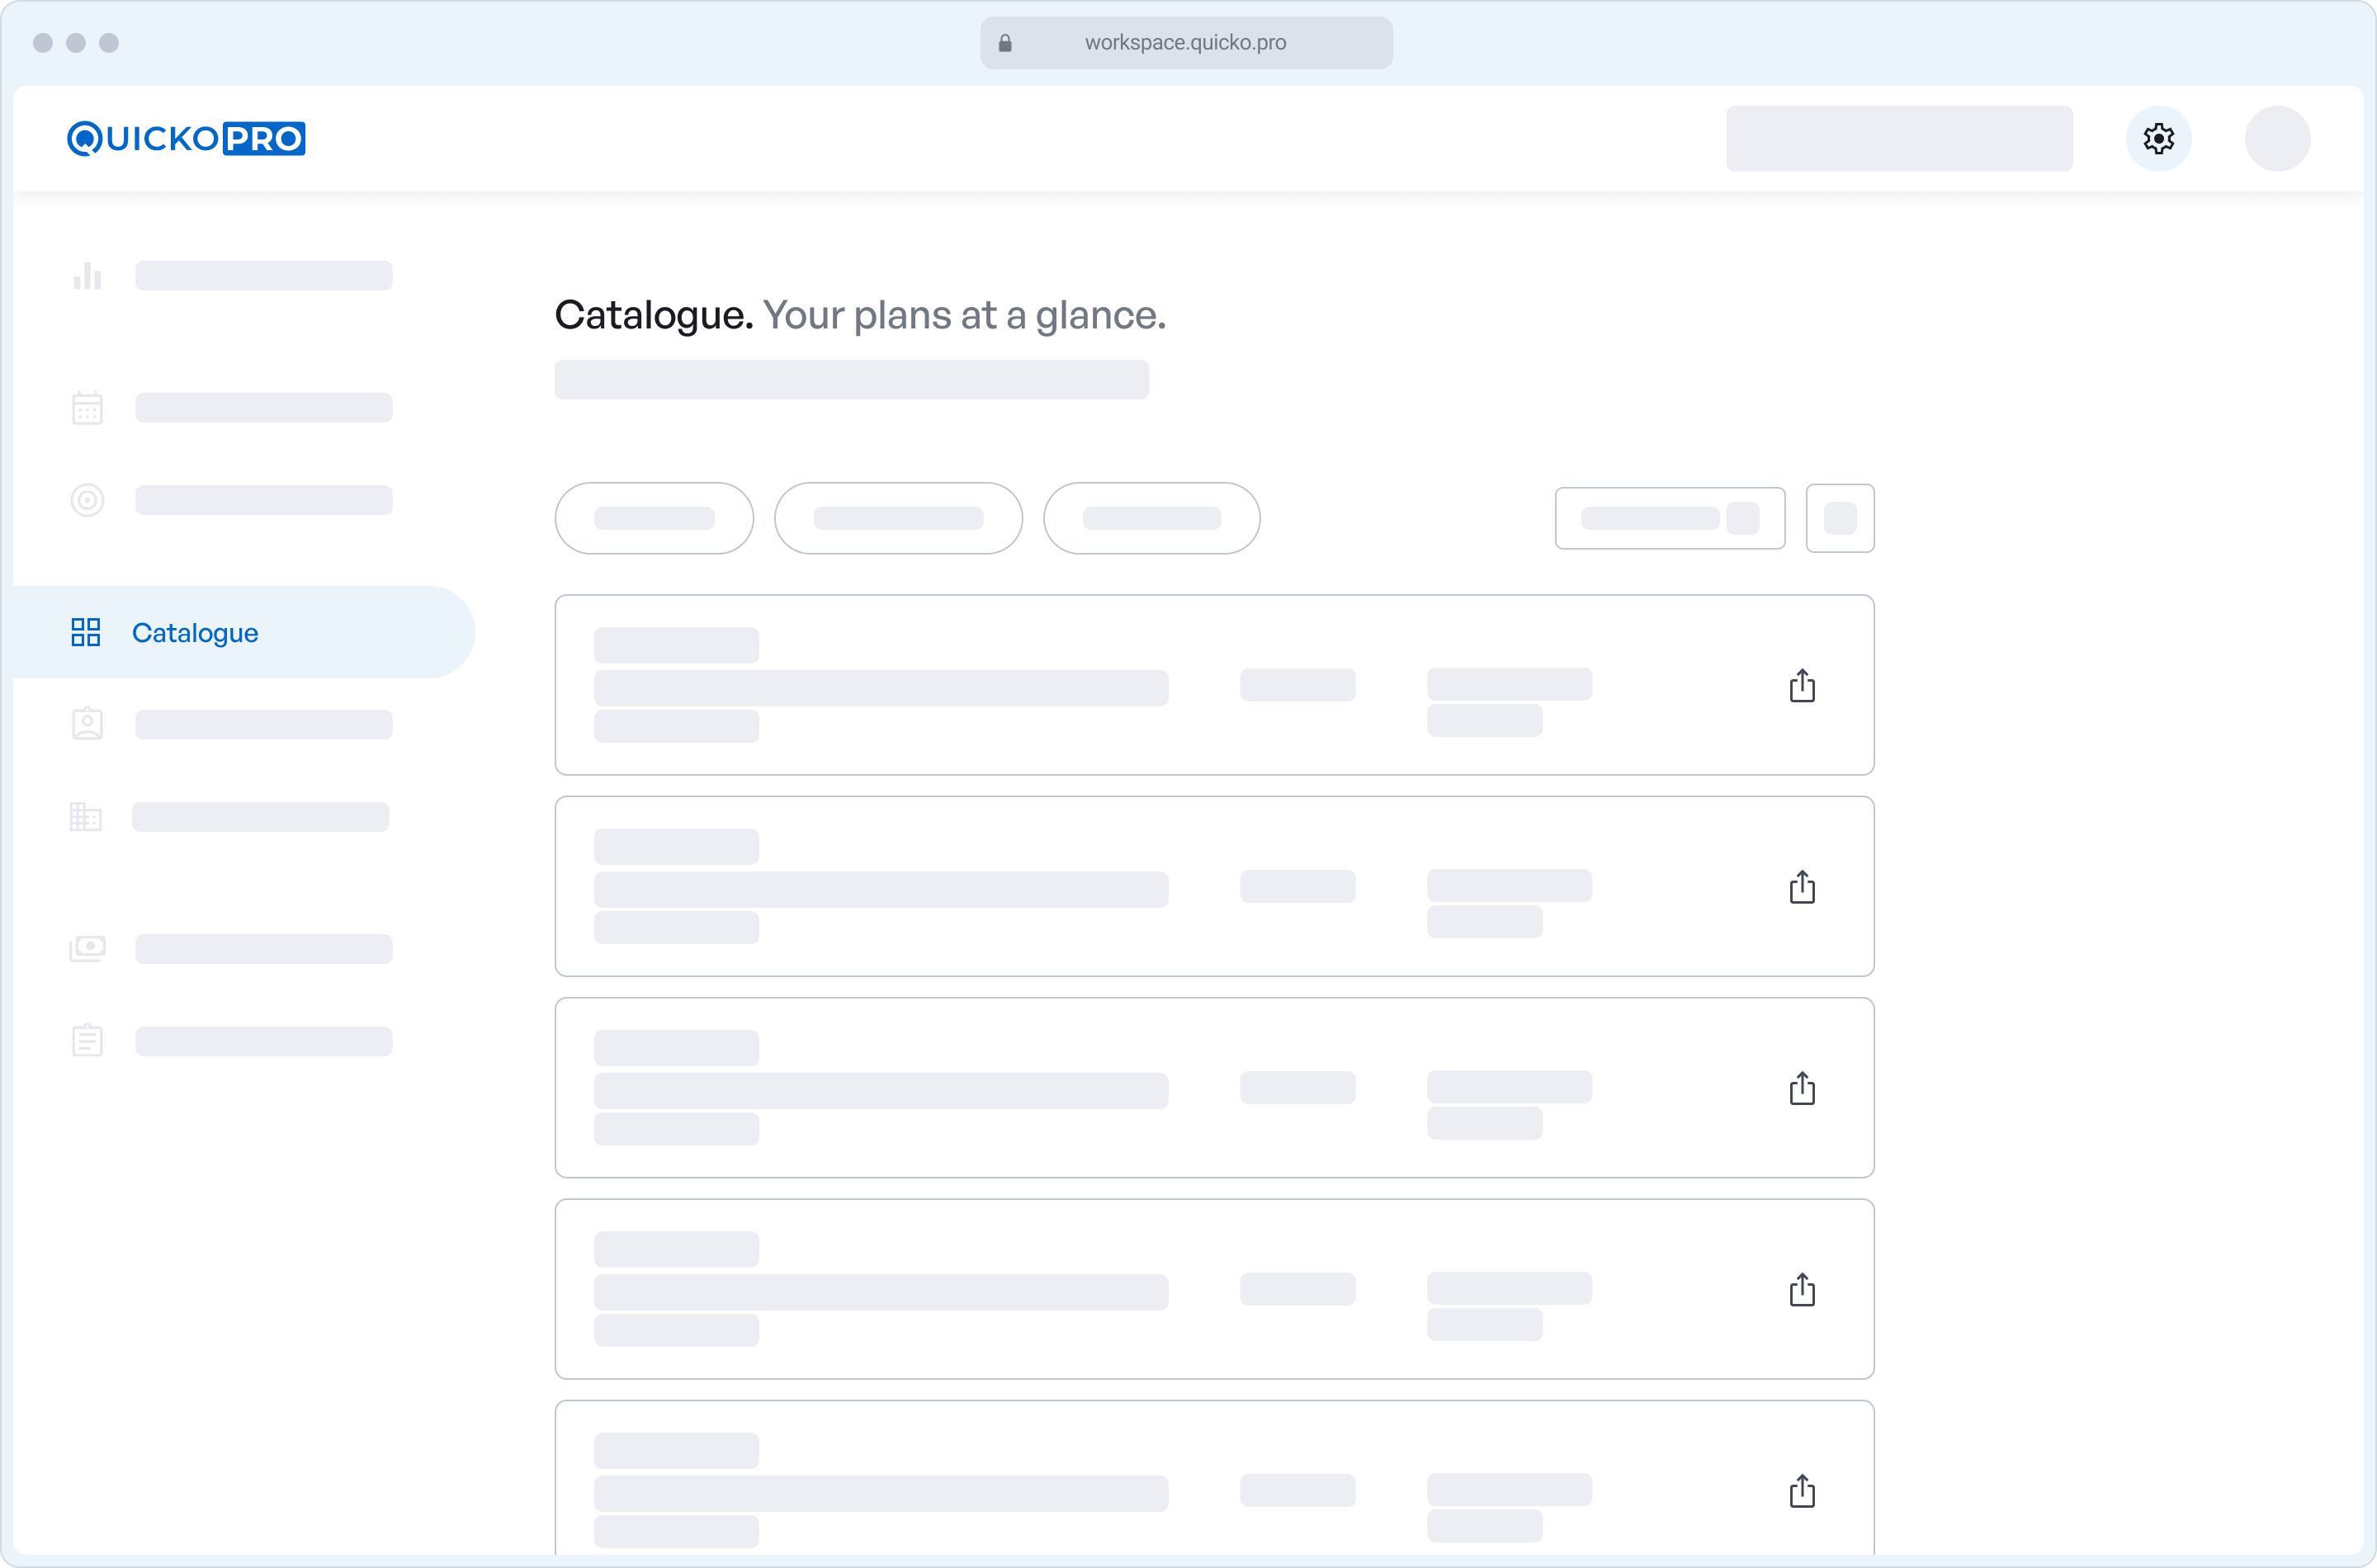This screenshot has width=2377, height=1568.
Task: Select the second filter pill
Action: pos(898,518)
